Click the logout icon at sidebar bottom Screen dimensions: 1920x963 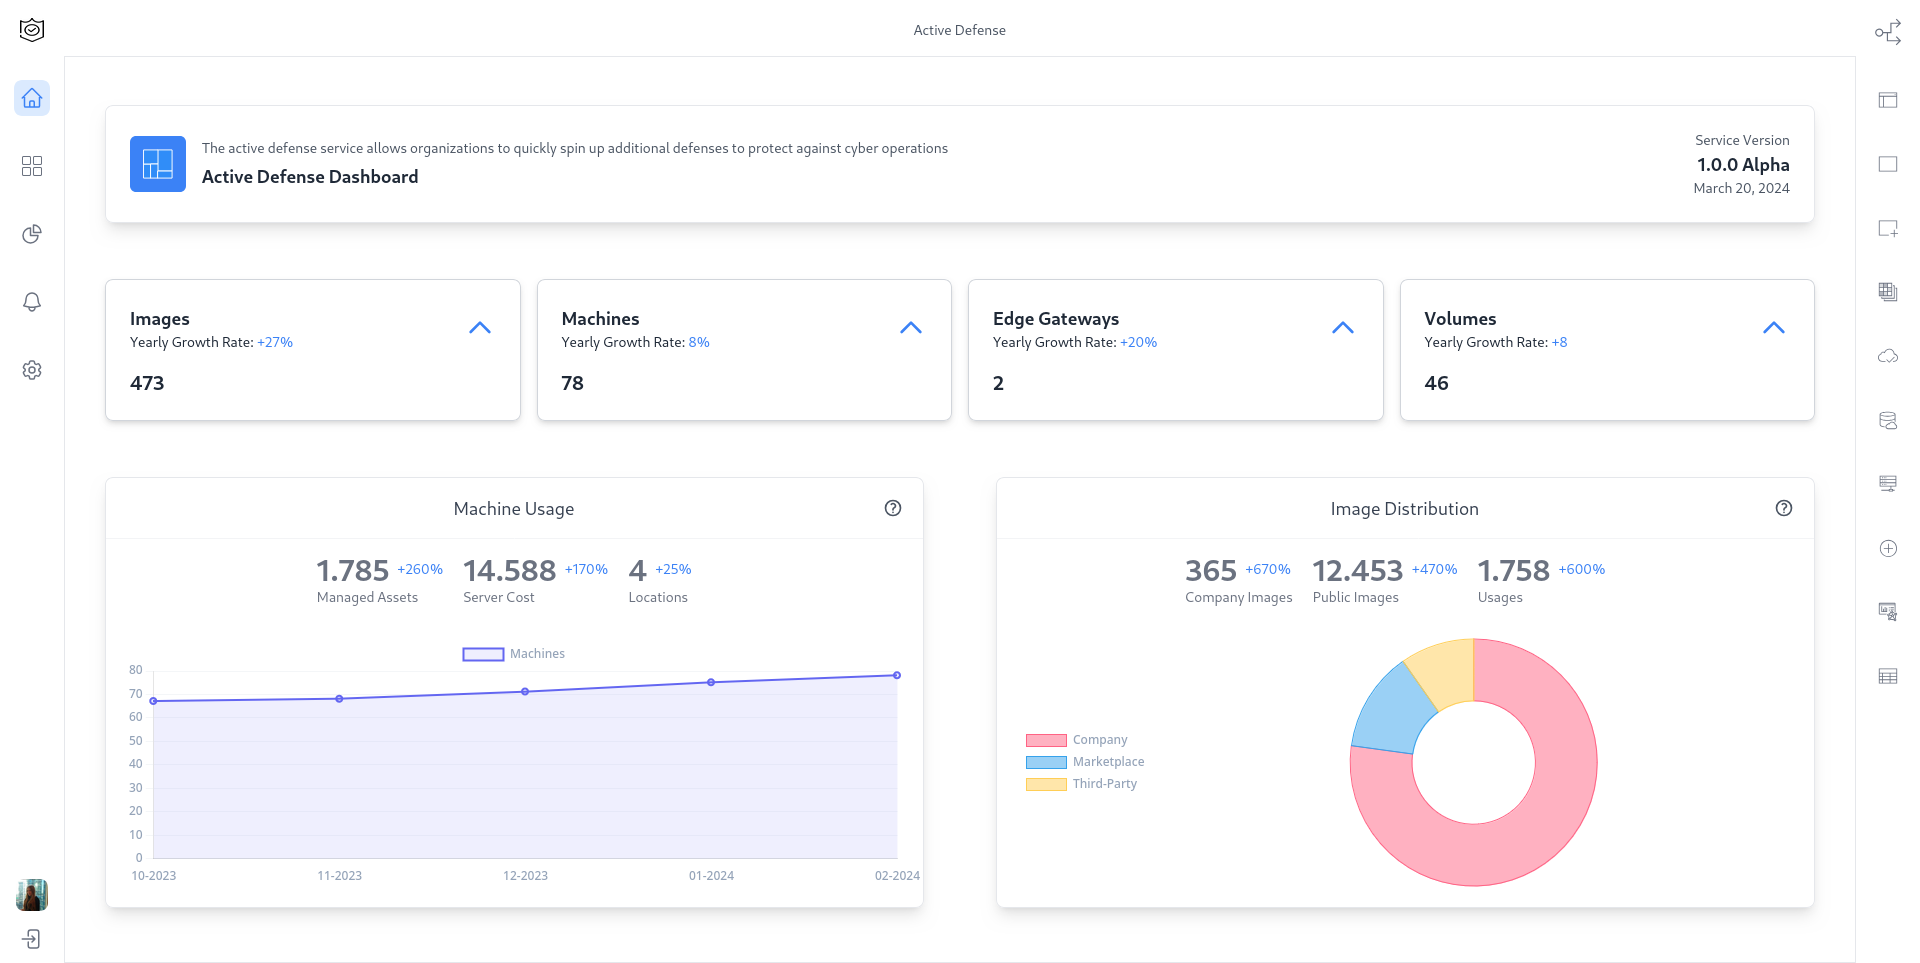(32, 939)
